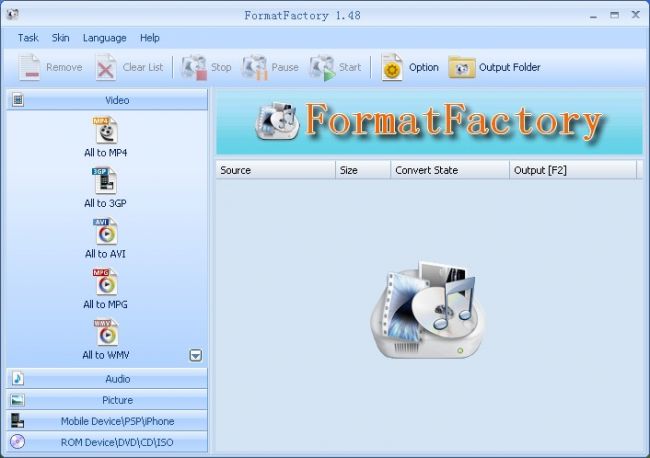
Task: Click the Option gear icon
Action: pos(393,67)
